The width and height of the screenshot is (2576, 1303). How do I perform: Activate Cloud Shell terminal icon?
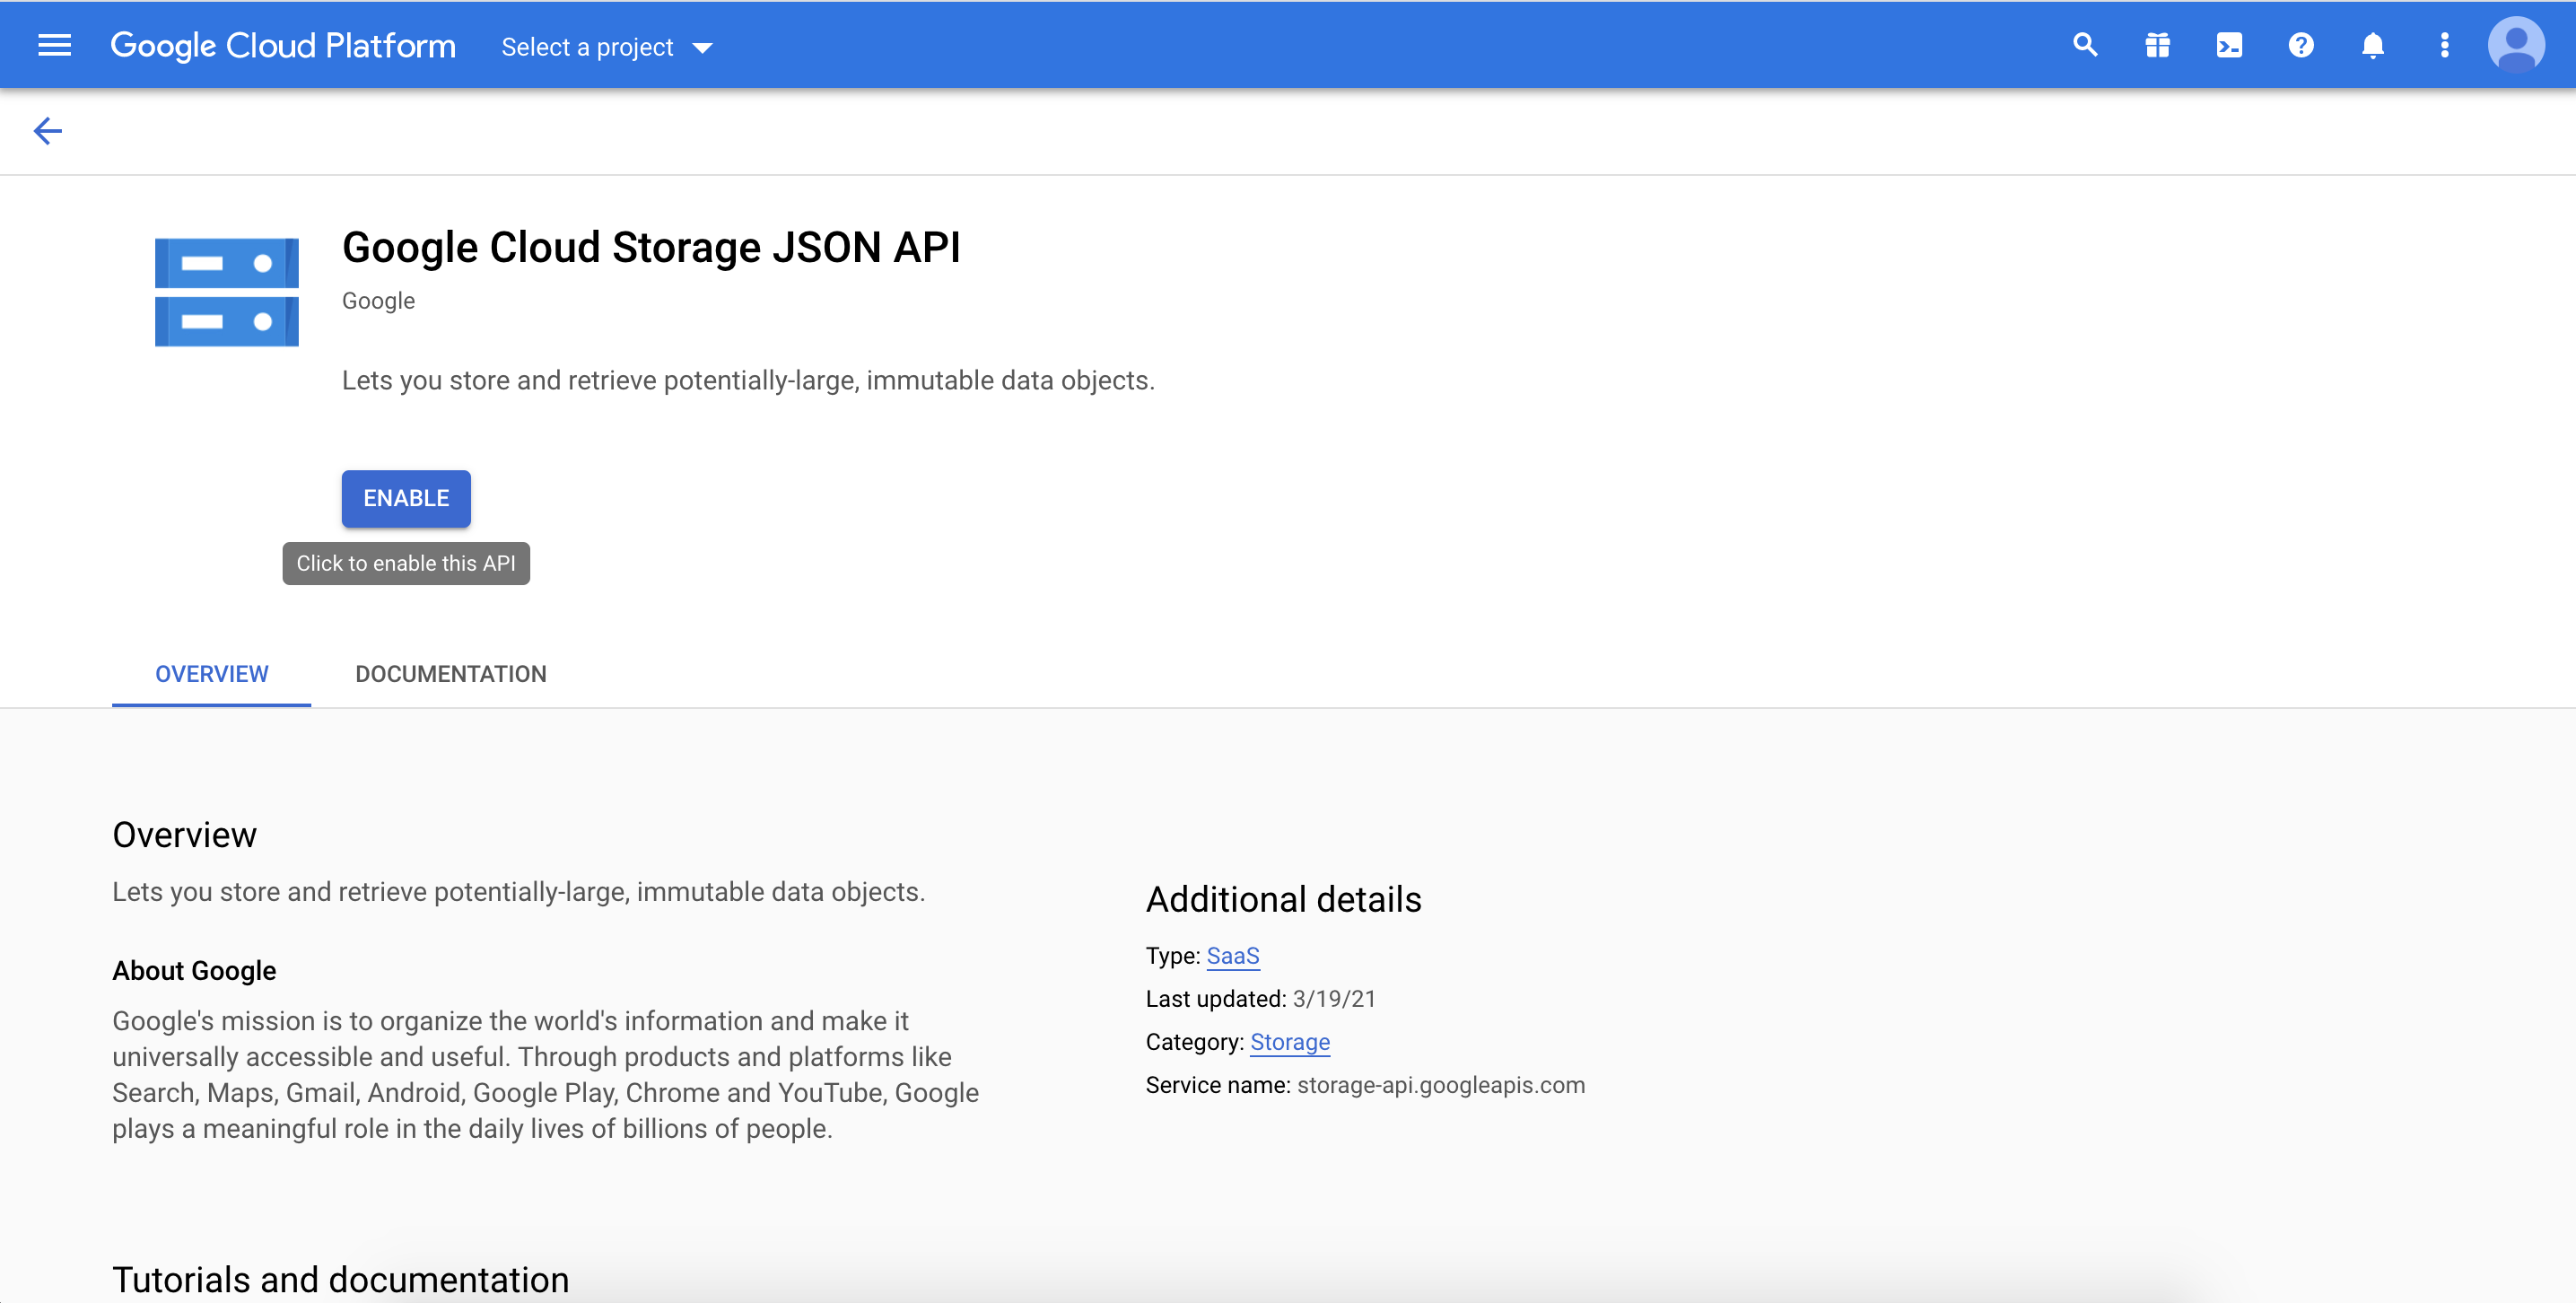[2229, 45]
